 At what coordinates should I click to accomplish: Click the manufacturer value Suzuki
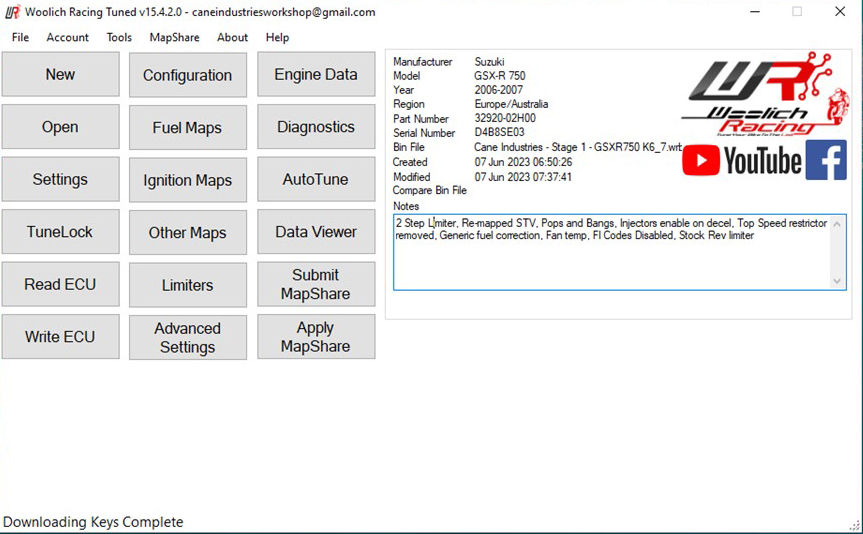click(489, 62)
